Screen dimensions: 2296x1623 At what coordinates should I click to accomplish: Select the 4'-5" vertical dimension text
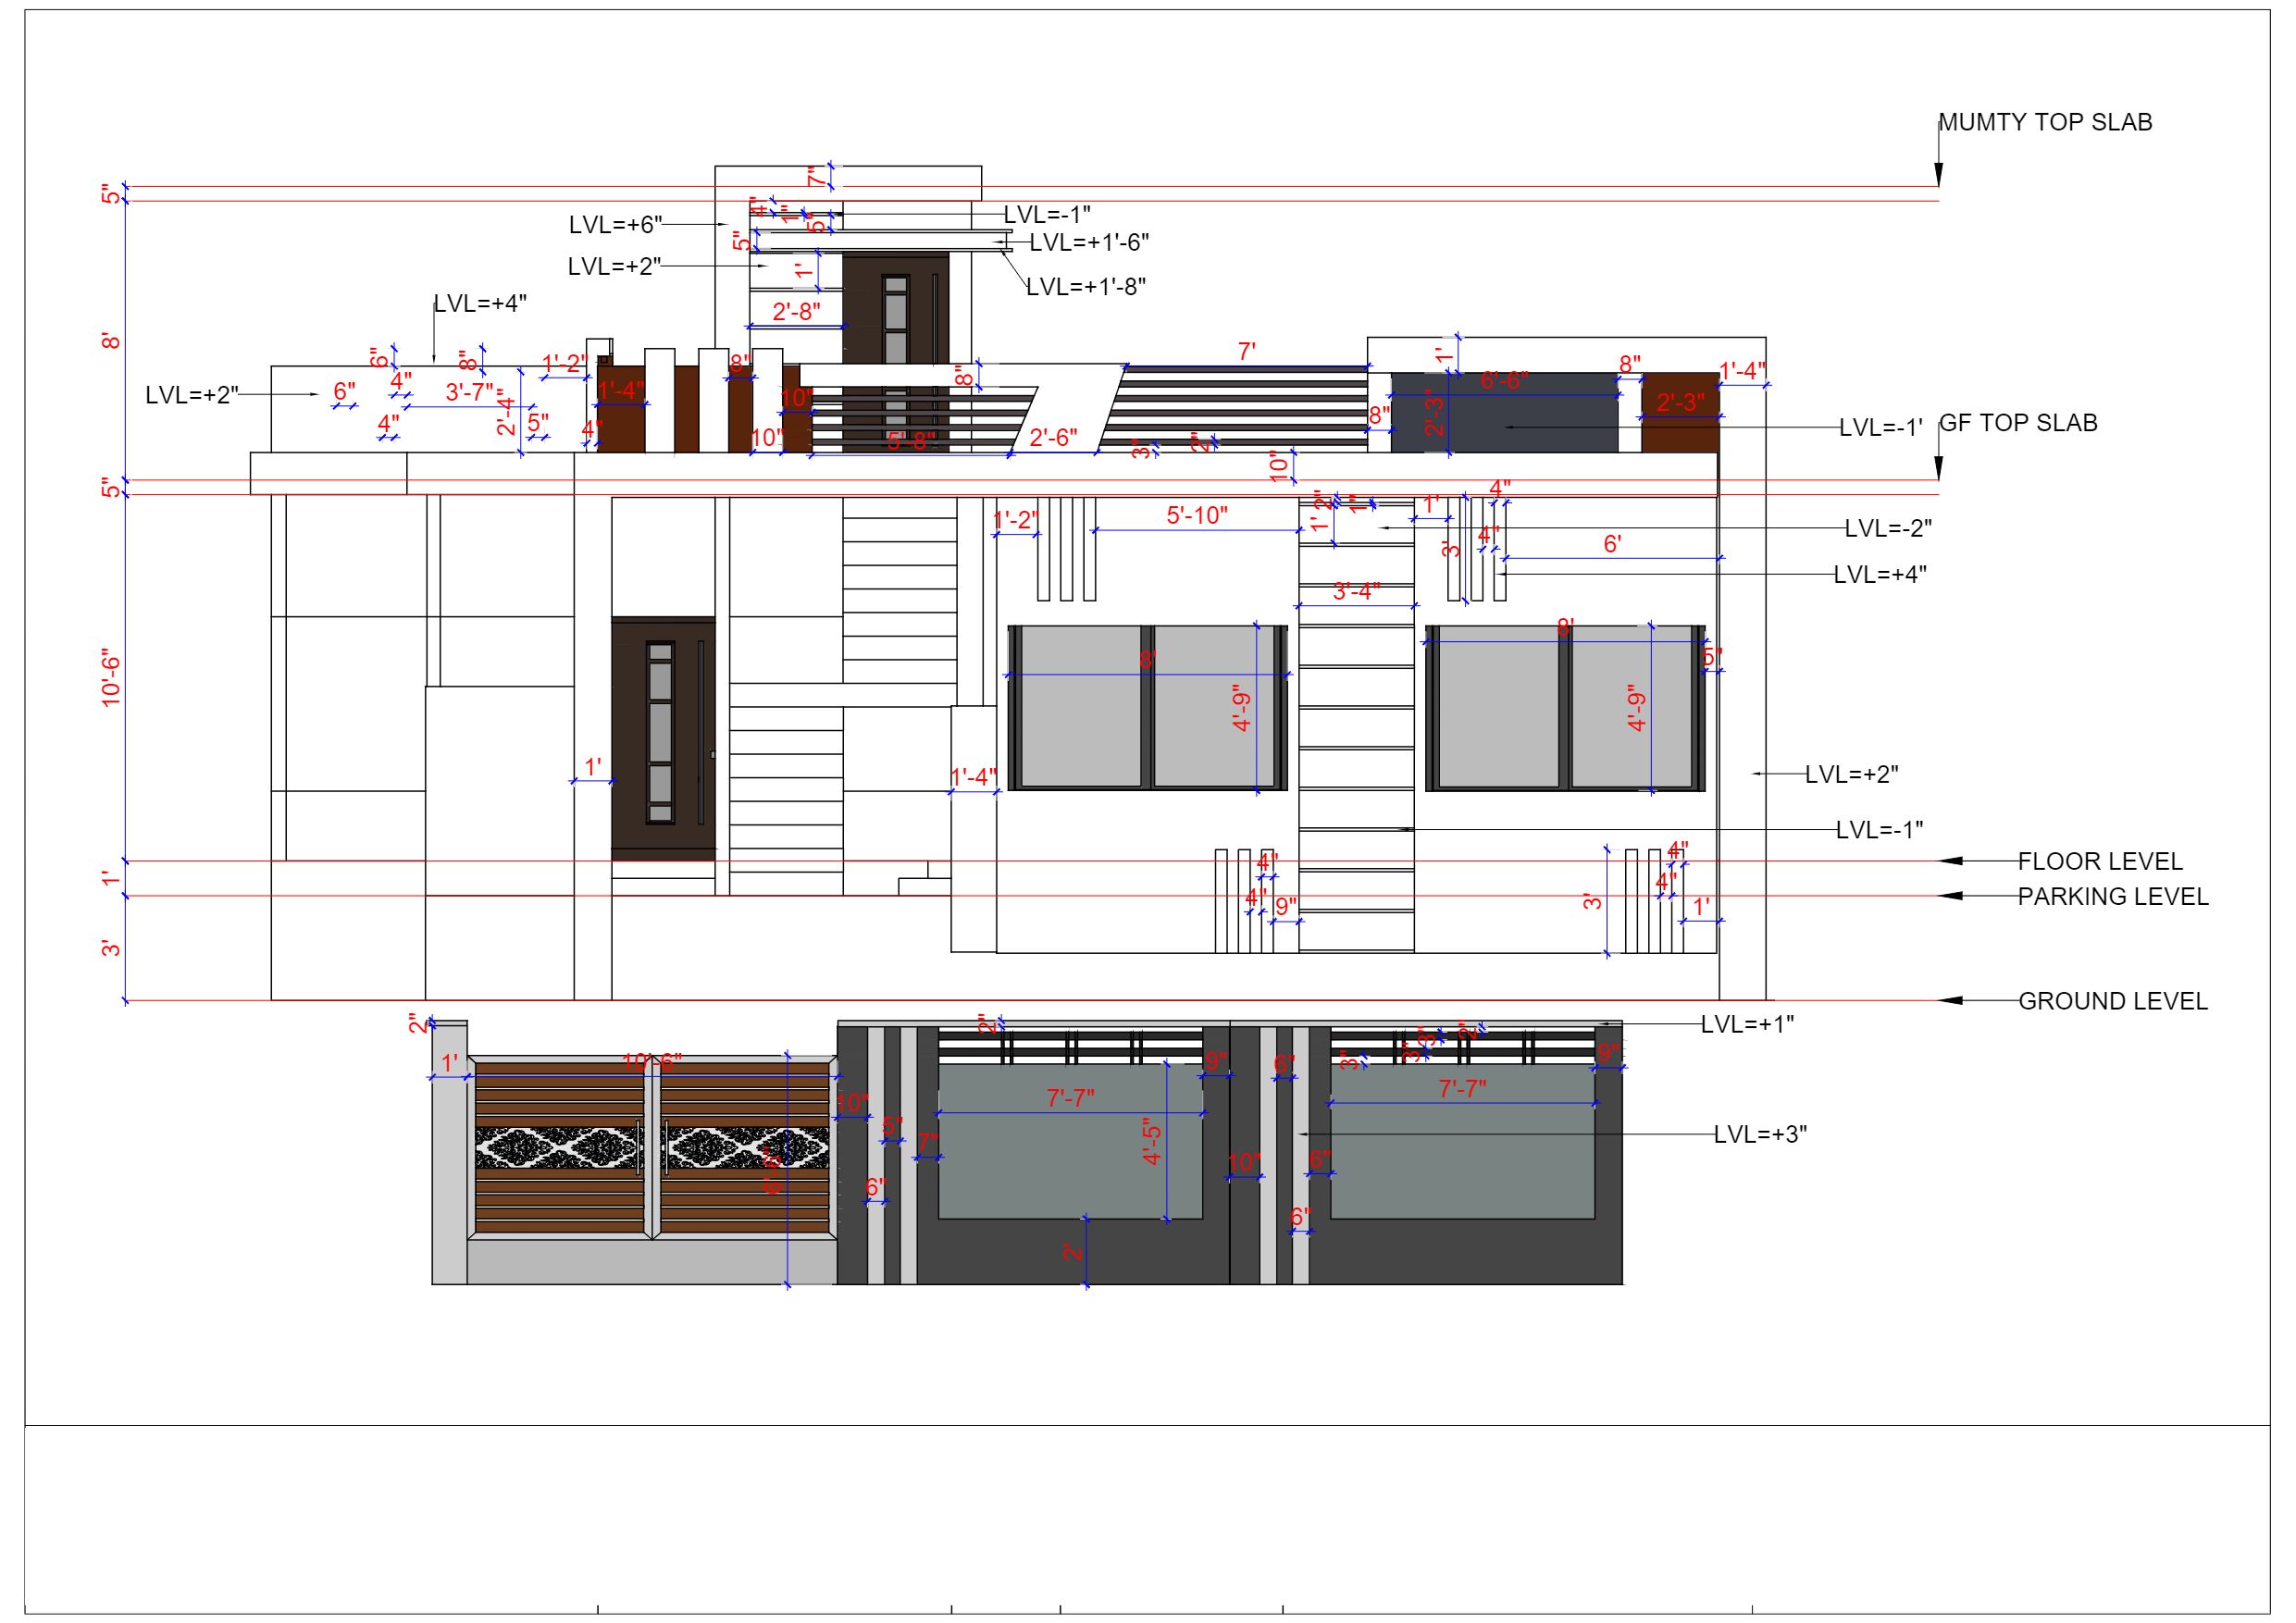[1152, 1141]
